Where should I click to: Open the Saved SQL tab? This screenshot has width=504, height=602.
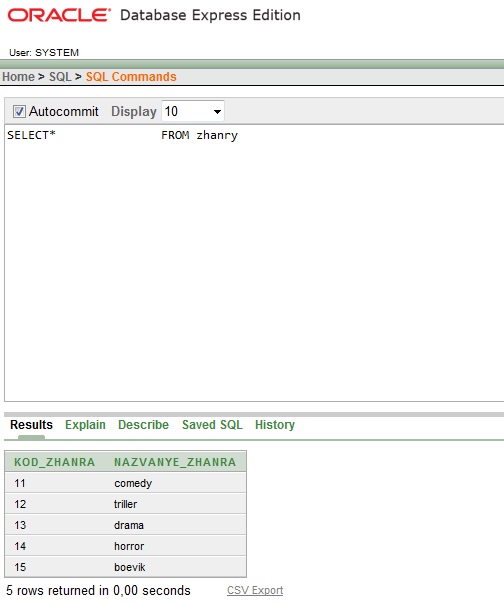(212, 425)
